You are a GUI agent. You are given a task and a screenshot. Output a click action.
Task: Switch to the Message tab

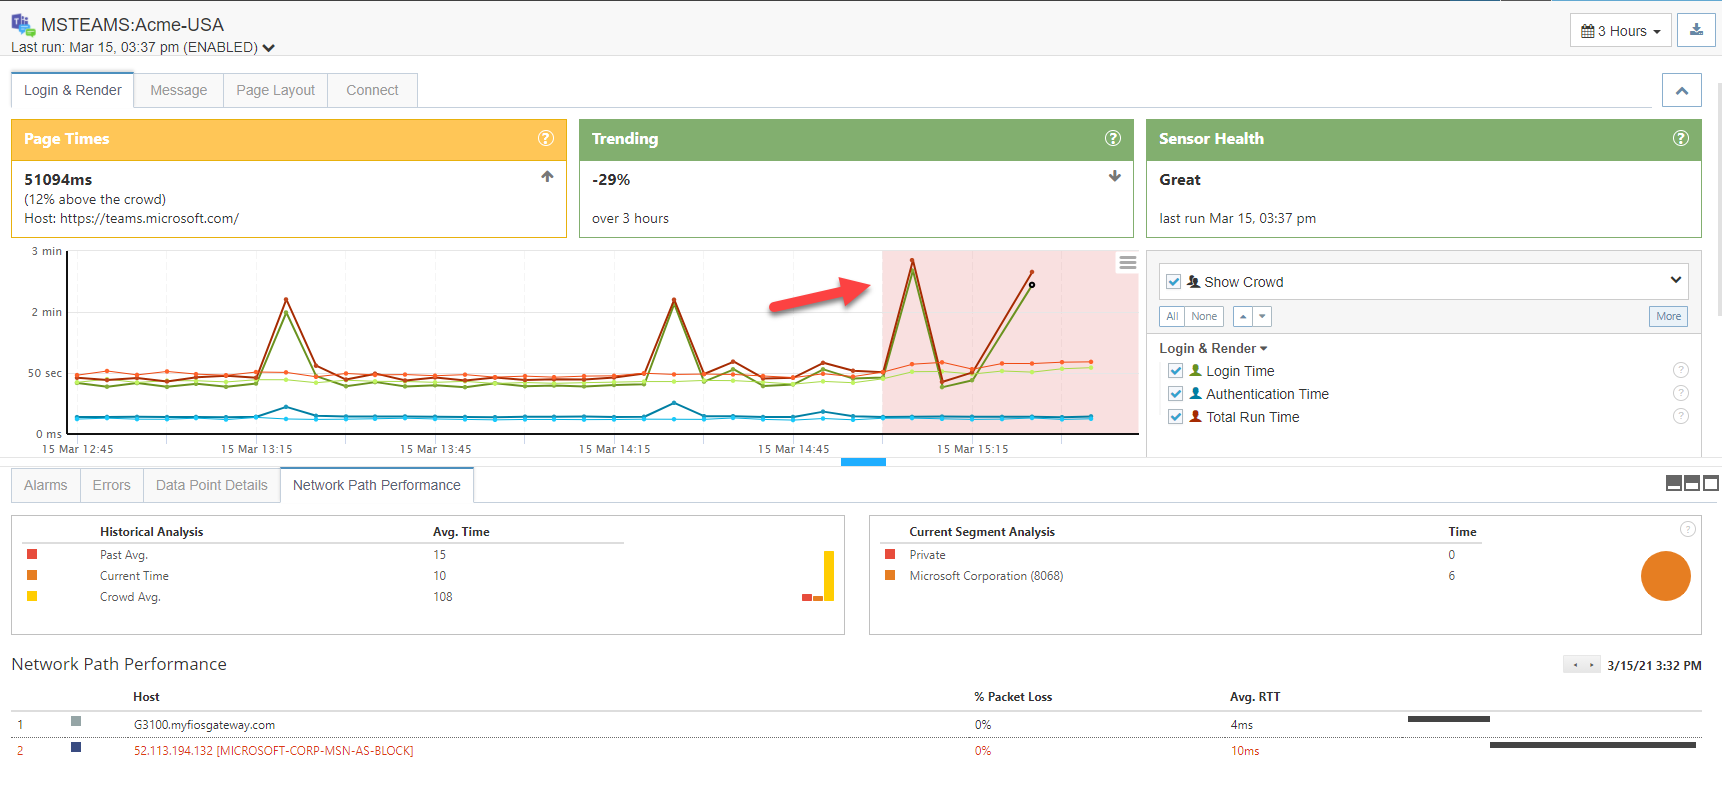point(179,90)
